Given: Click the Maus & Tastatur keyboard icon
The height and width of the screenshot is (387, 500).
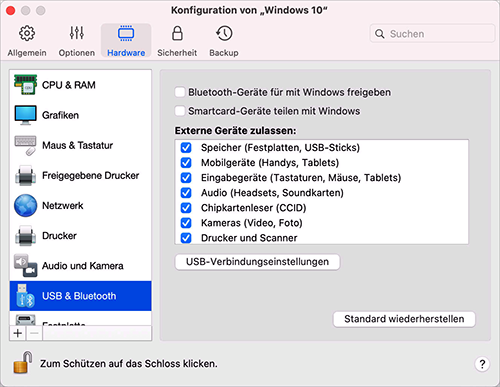Looking at the screenshot, I should (25, 145).
